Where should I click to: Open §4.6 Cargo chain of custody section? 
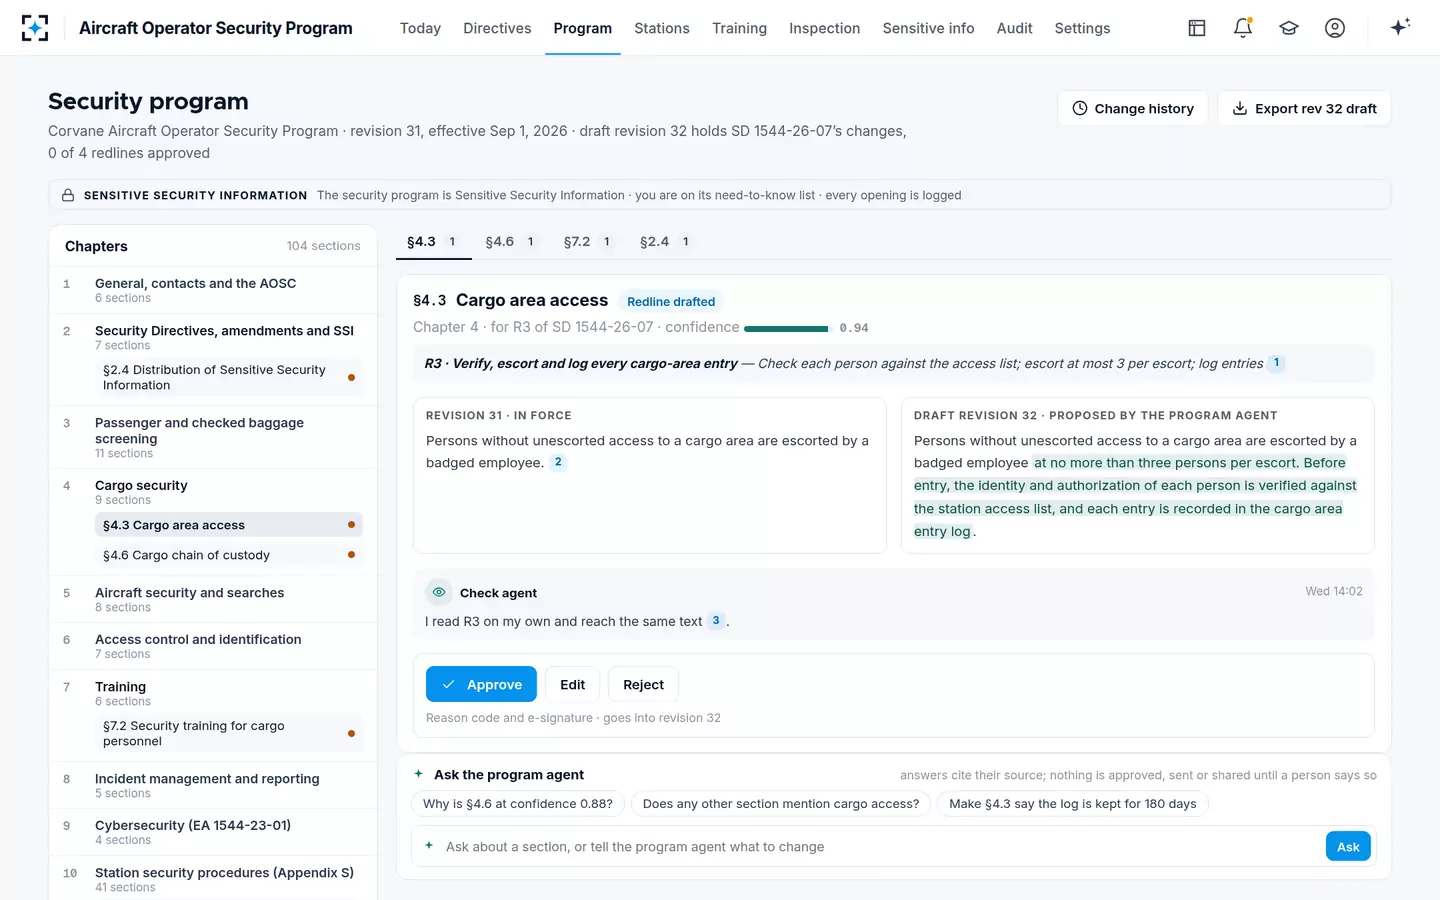[228, 555]
